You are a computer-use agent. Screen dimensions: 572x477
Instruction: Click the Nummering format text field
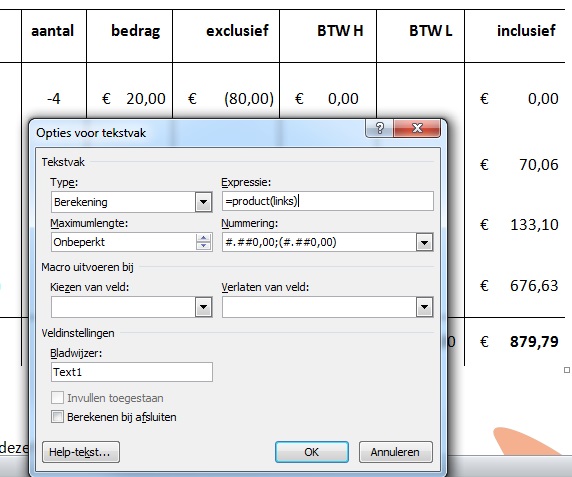point(319,242)
